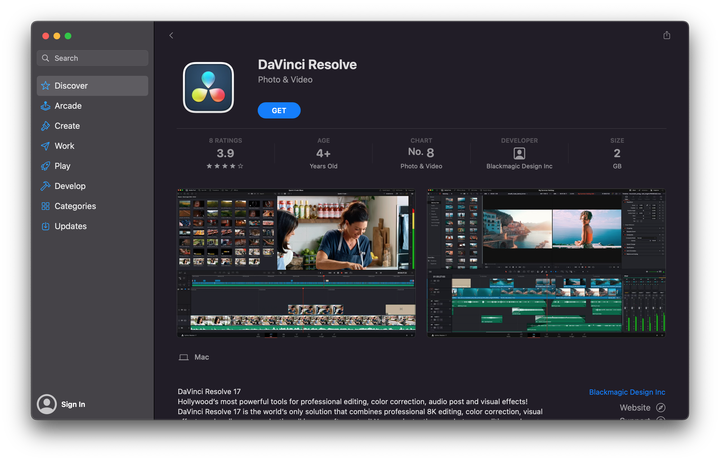The image size is (720, 461).
Task: Click the Arcade joystick icon
Action: 45,106
